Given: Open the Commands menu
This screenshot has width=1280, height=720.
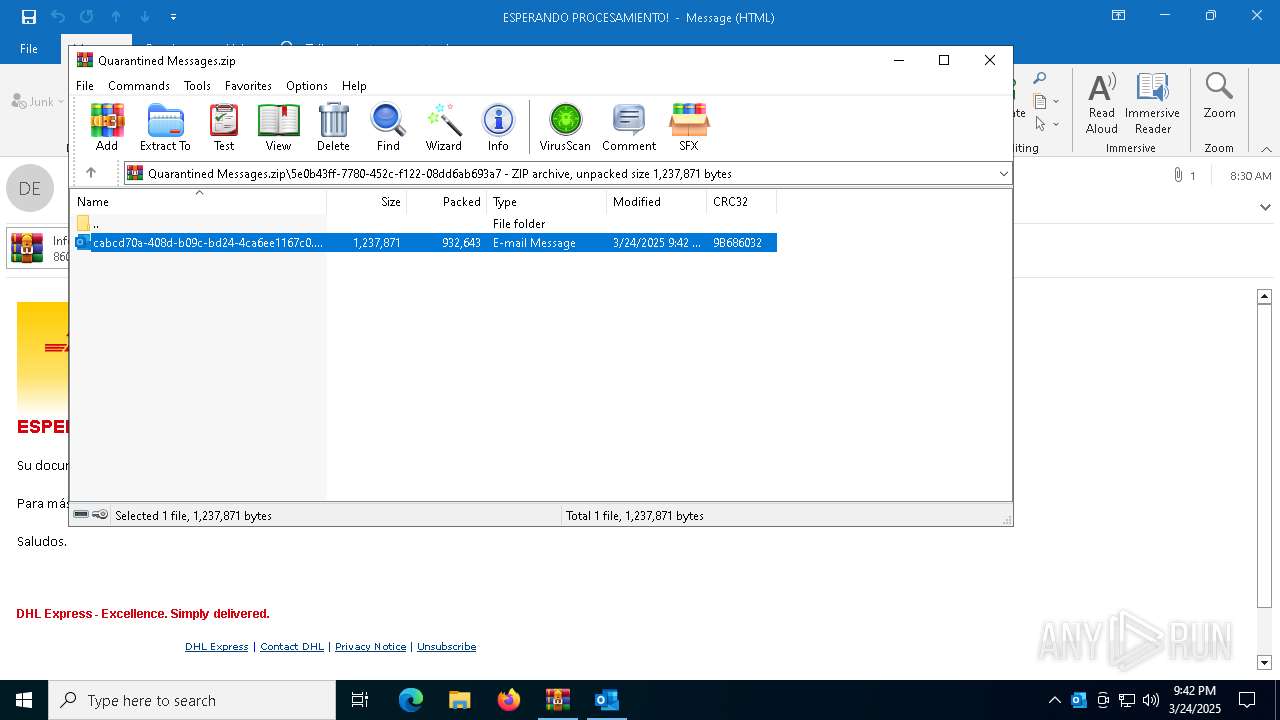Looking at the screenshot, I should (139, 86).
